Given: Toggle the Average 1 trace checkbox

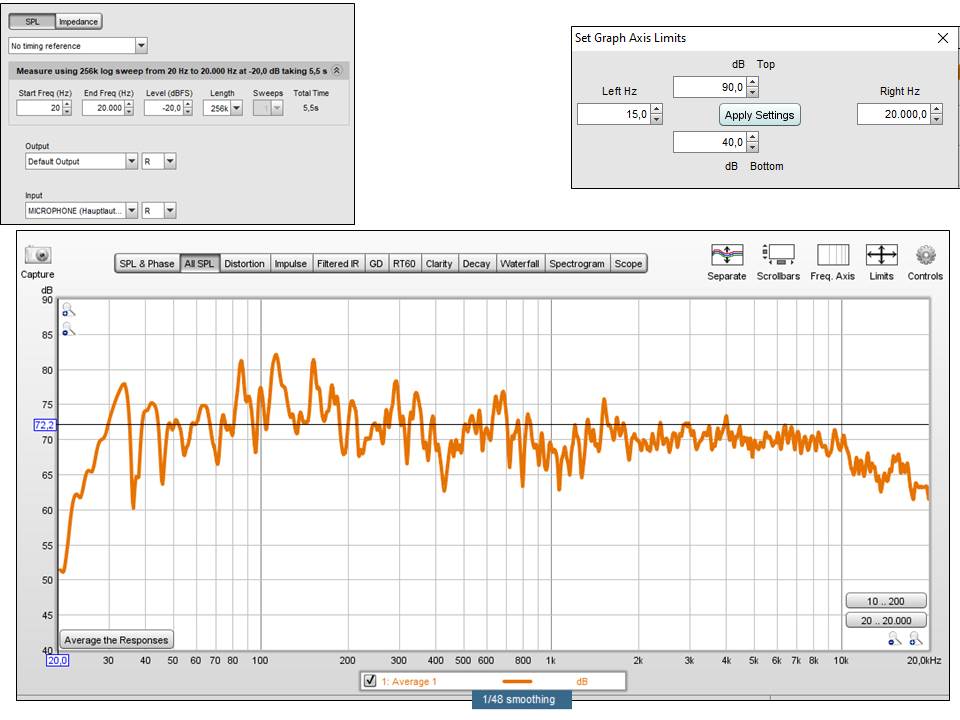Looking at the screenshot, I should click(x=370, y=681).
